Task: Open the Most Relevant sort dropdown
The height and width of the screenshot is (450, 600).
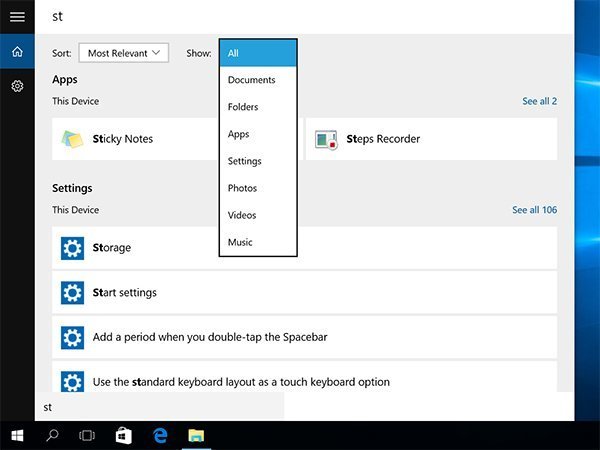Action: point(124,53)
